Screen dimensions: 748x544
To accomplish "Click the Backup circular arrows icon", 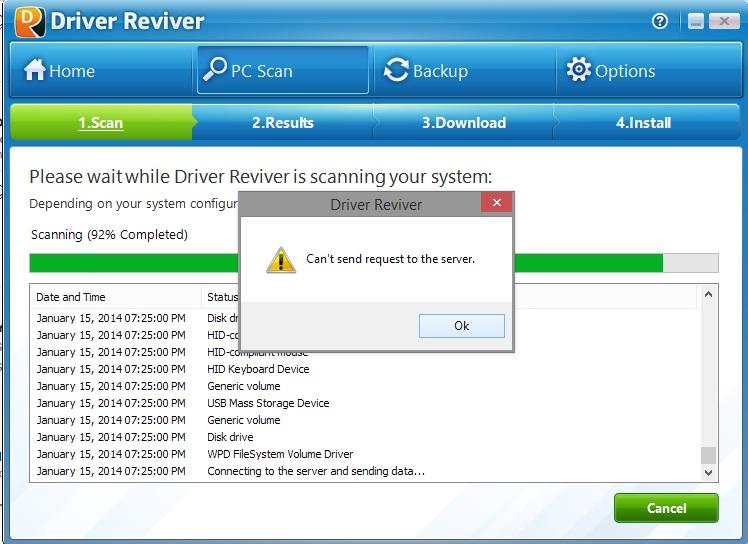I will (396, 70).
